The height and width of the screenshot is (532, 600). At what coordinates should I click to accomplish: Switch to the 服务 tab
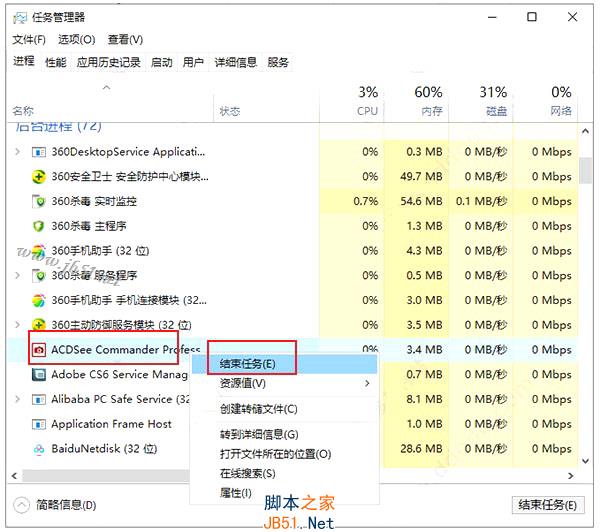pos(278,62)
